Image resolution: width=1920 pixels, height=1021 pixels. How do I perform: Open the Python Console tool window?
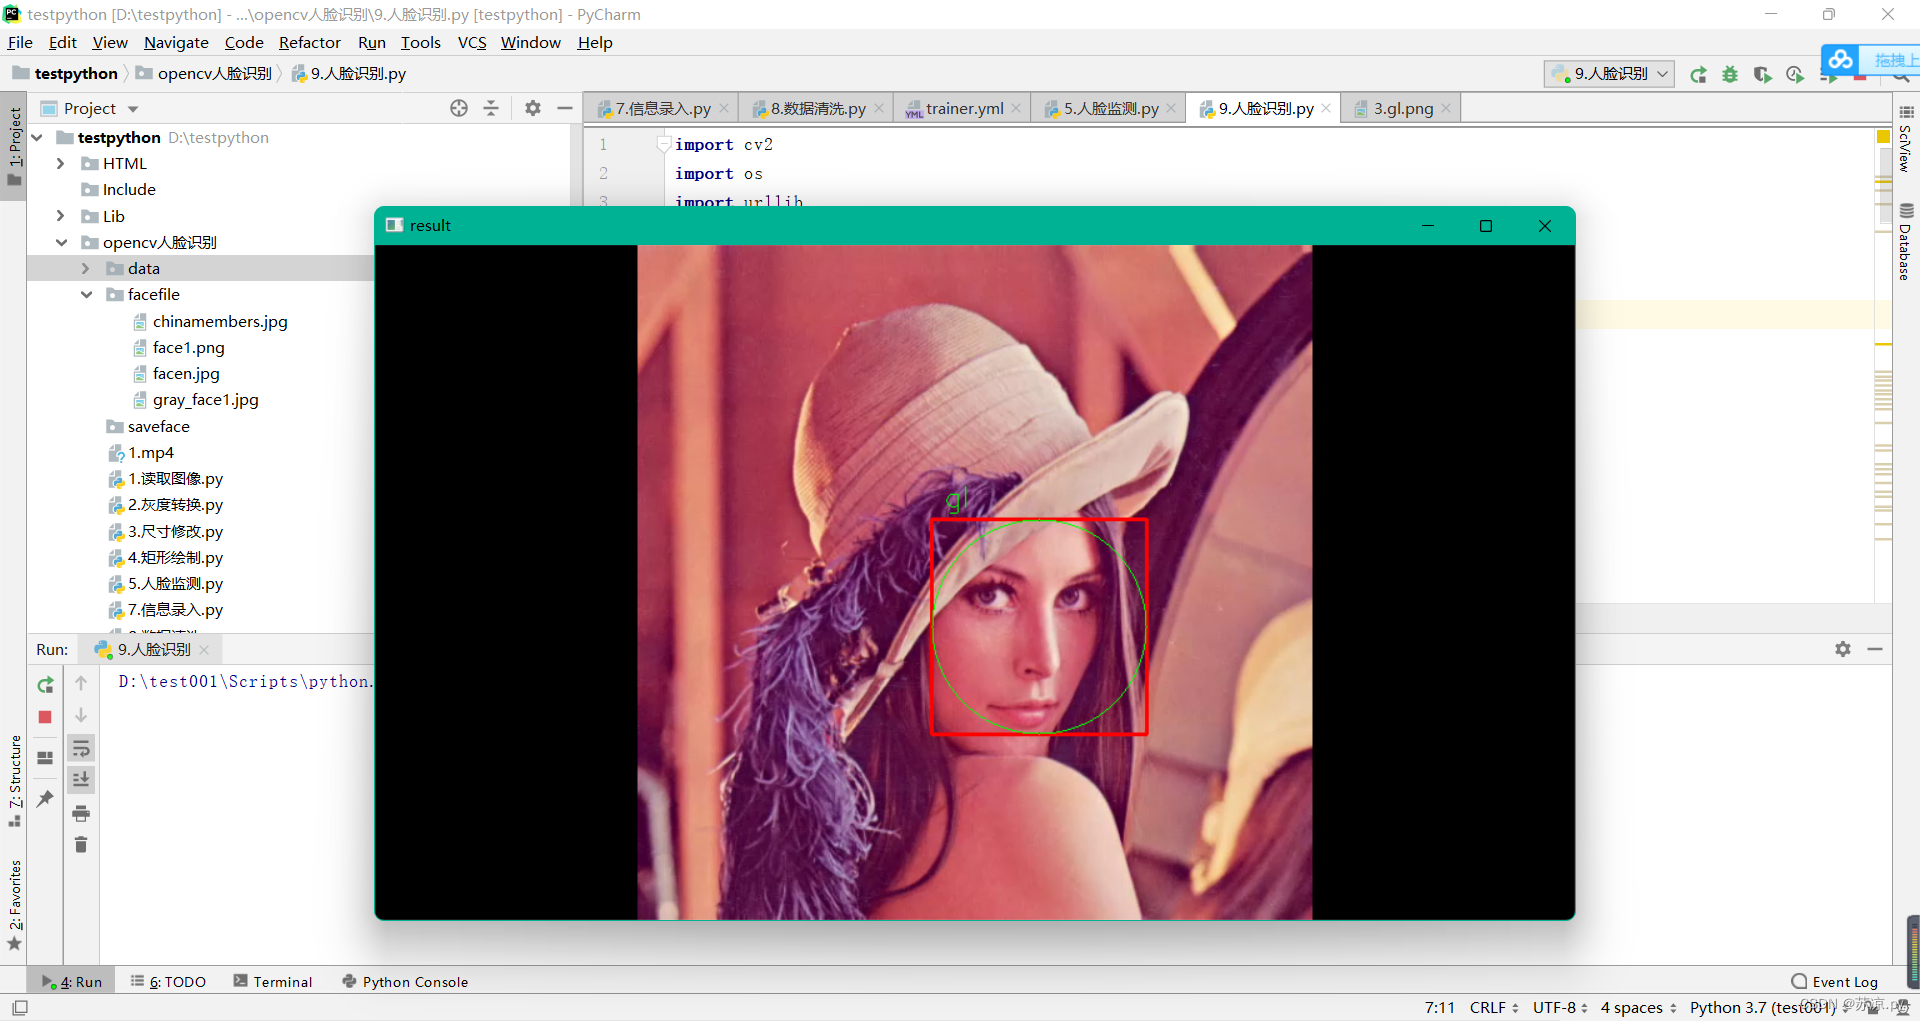[405, 982]
